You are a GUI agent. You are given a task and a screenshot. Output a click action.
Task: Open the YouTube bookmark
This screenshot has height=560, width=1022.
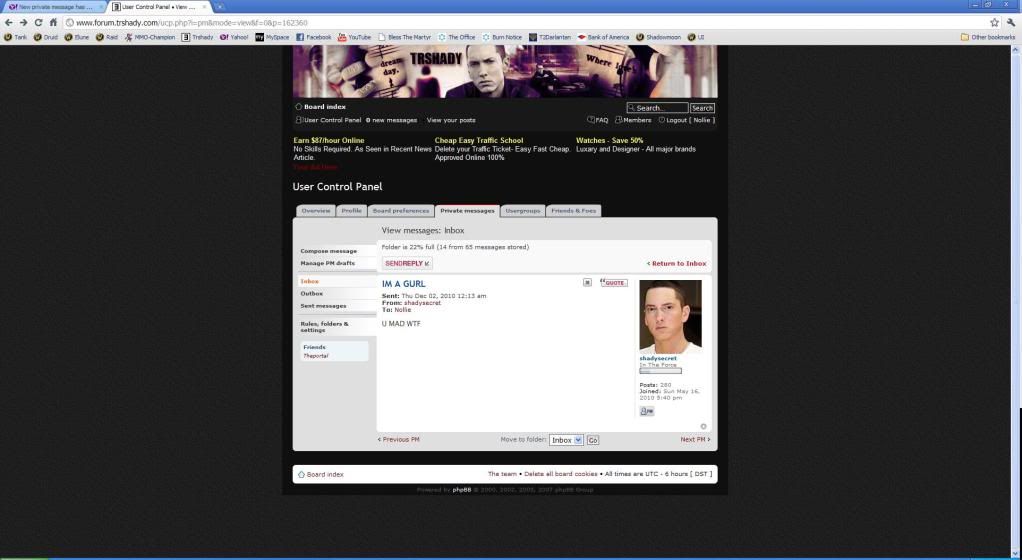[x=355, y=37]
